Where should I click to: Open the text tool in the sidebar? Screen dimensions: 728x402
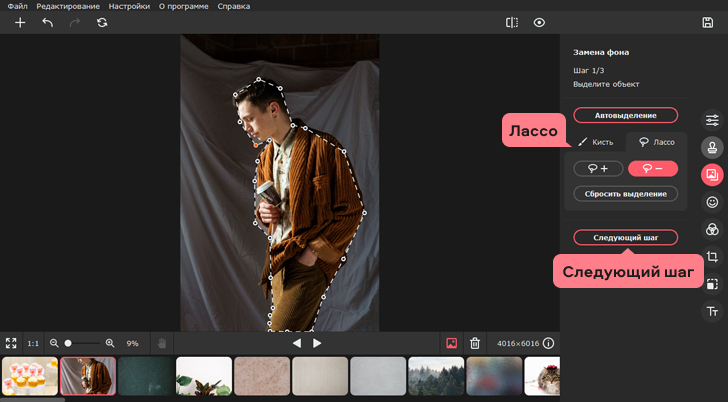[712, 312]
